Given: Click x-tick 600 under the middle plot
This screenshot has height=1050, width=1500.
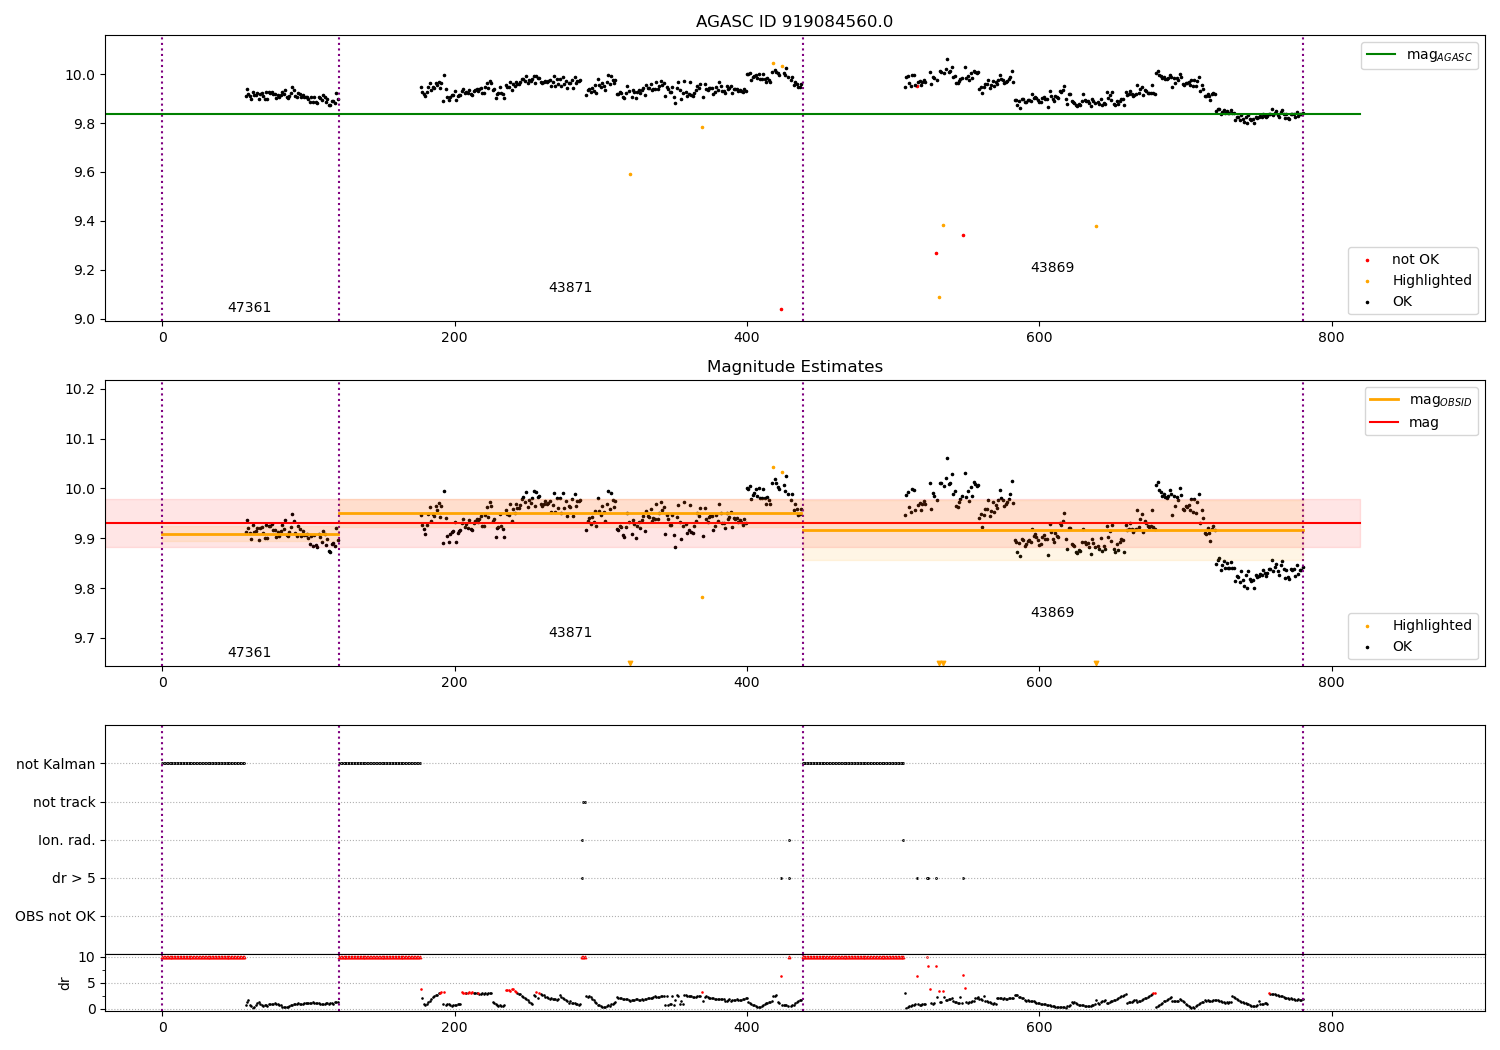Looking at the screenshot, I should [x=1039, y=683].
